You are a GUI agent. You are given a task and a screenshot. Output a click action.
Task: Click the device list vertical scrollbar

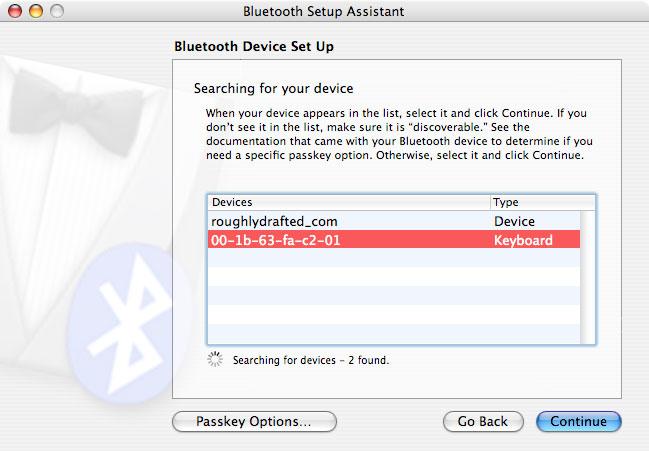point(587,277)
